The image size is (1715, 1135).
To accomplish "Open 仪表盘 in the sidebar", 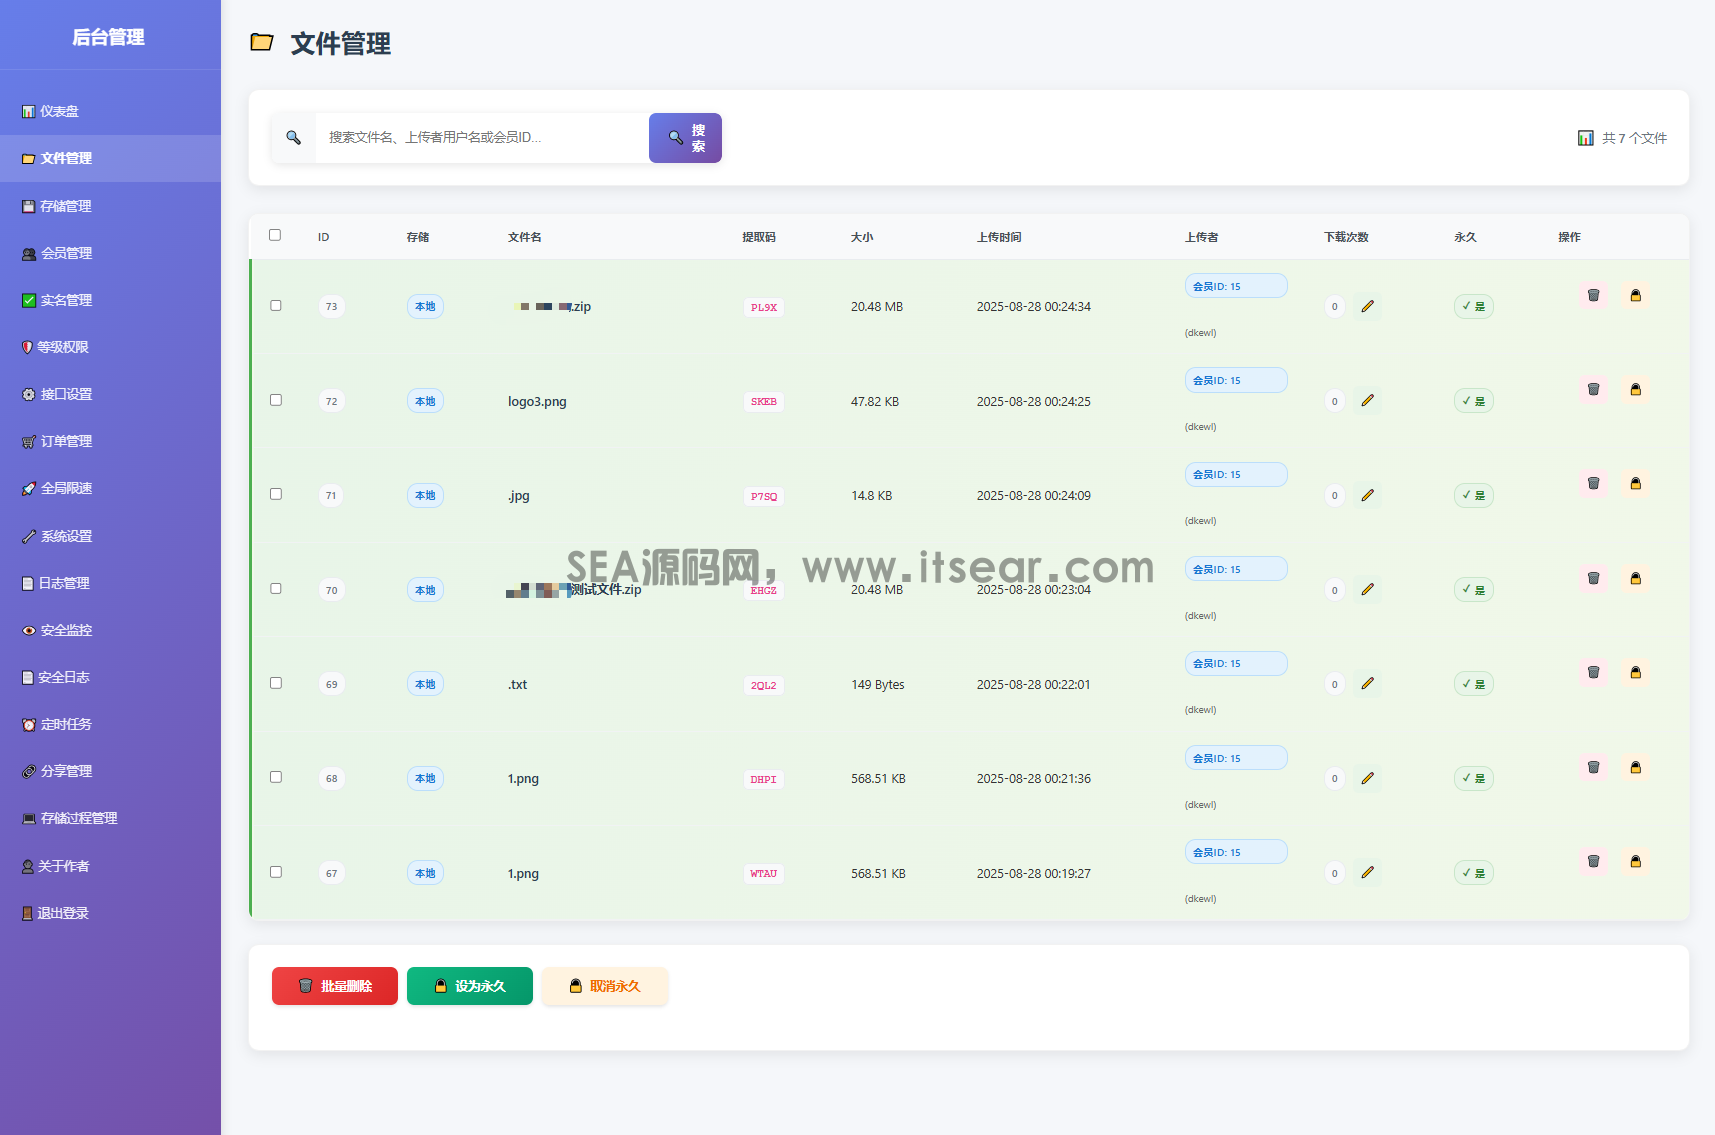I will tap(110, 111).
